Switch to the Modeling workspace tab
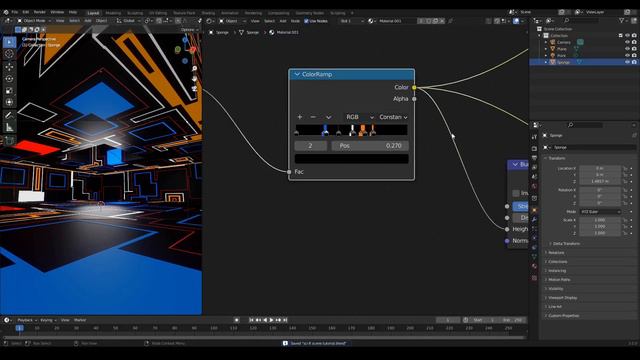Image resolution: width=640 pixels, height=360 pixels. click(x=113, y=13)
